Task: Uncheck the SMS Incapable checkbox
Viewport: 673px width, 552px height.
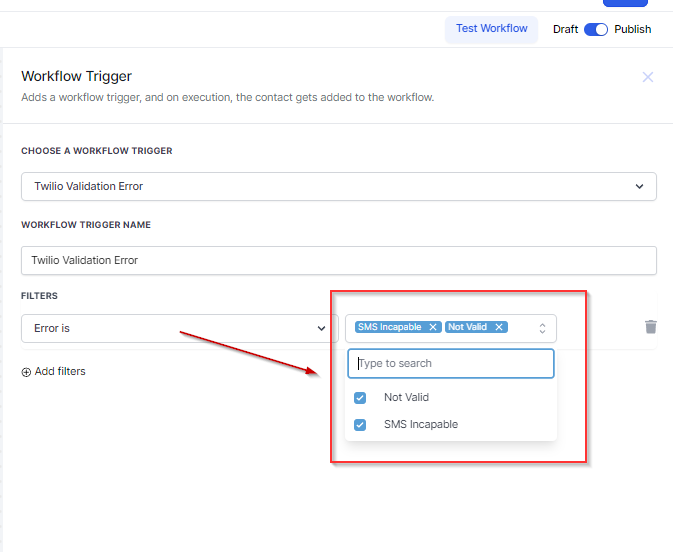Action: pyautogui.click(x=361, y=424)
